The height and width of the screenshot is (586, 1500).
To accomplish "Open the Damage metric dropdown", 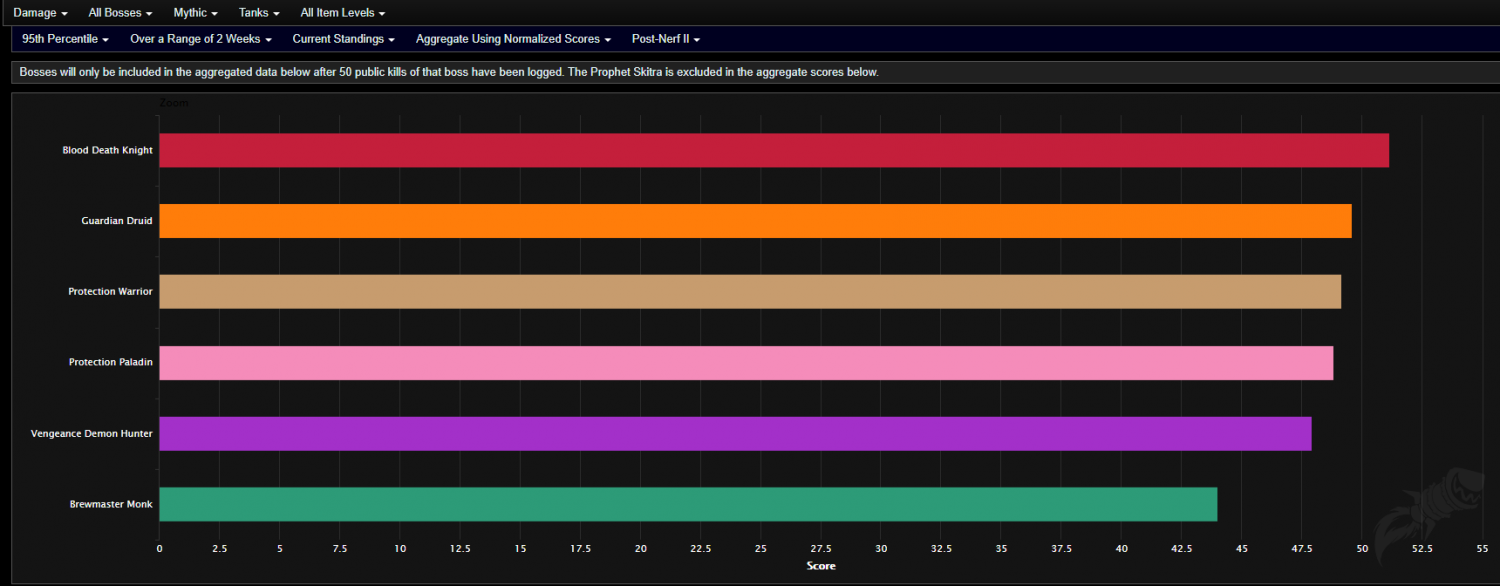I will tap(40, 13).
